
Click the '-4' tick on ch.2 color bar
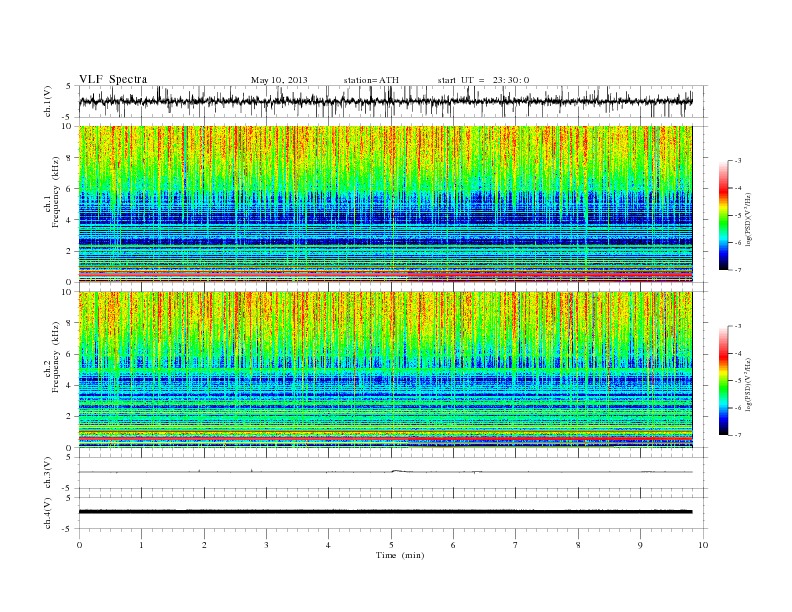(x=738, y=353)
